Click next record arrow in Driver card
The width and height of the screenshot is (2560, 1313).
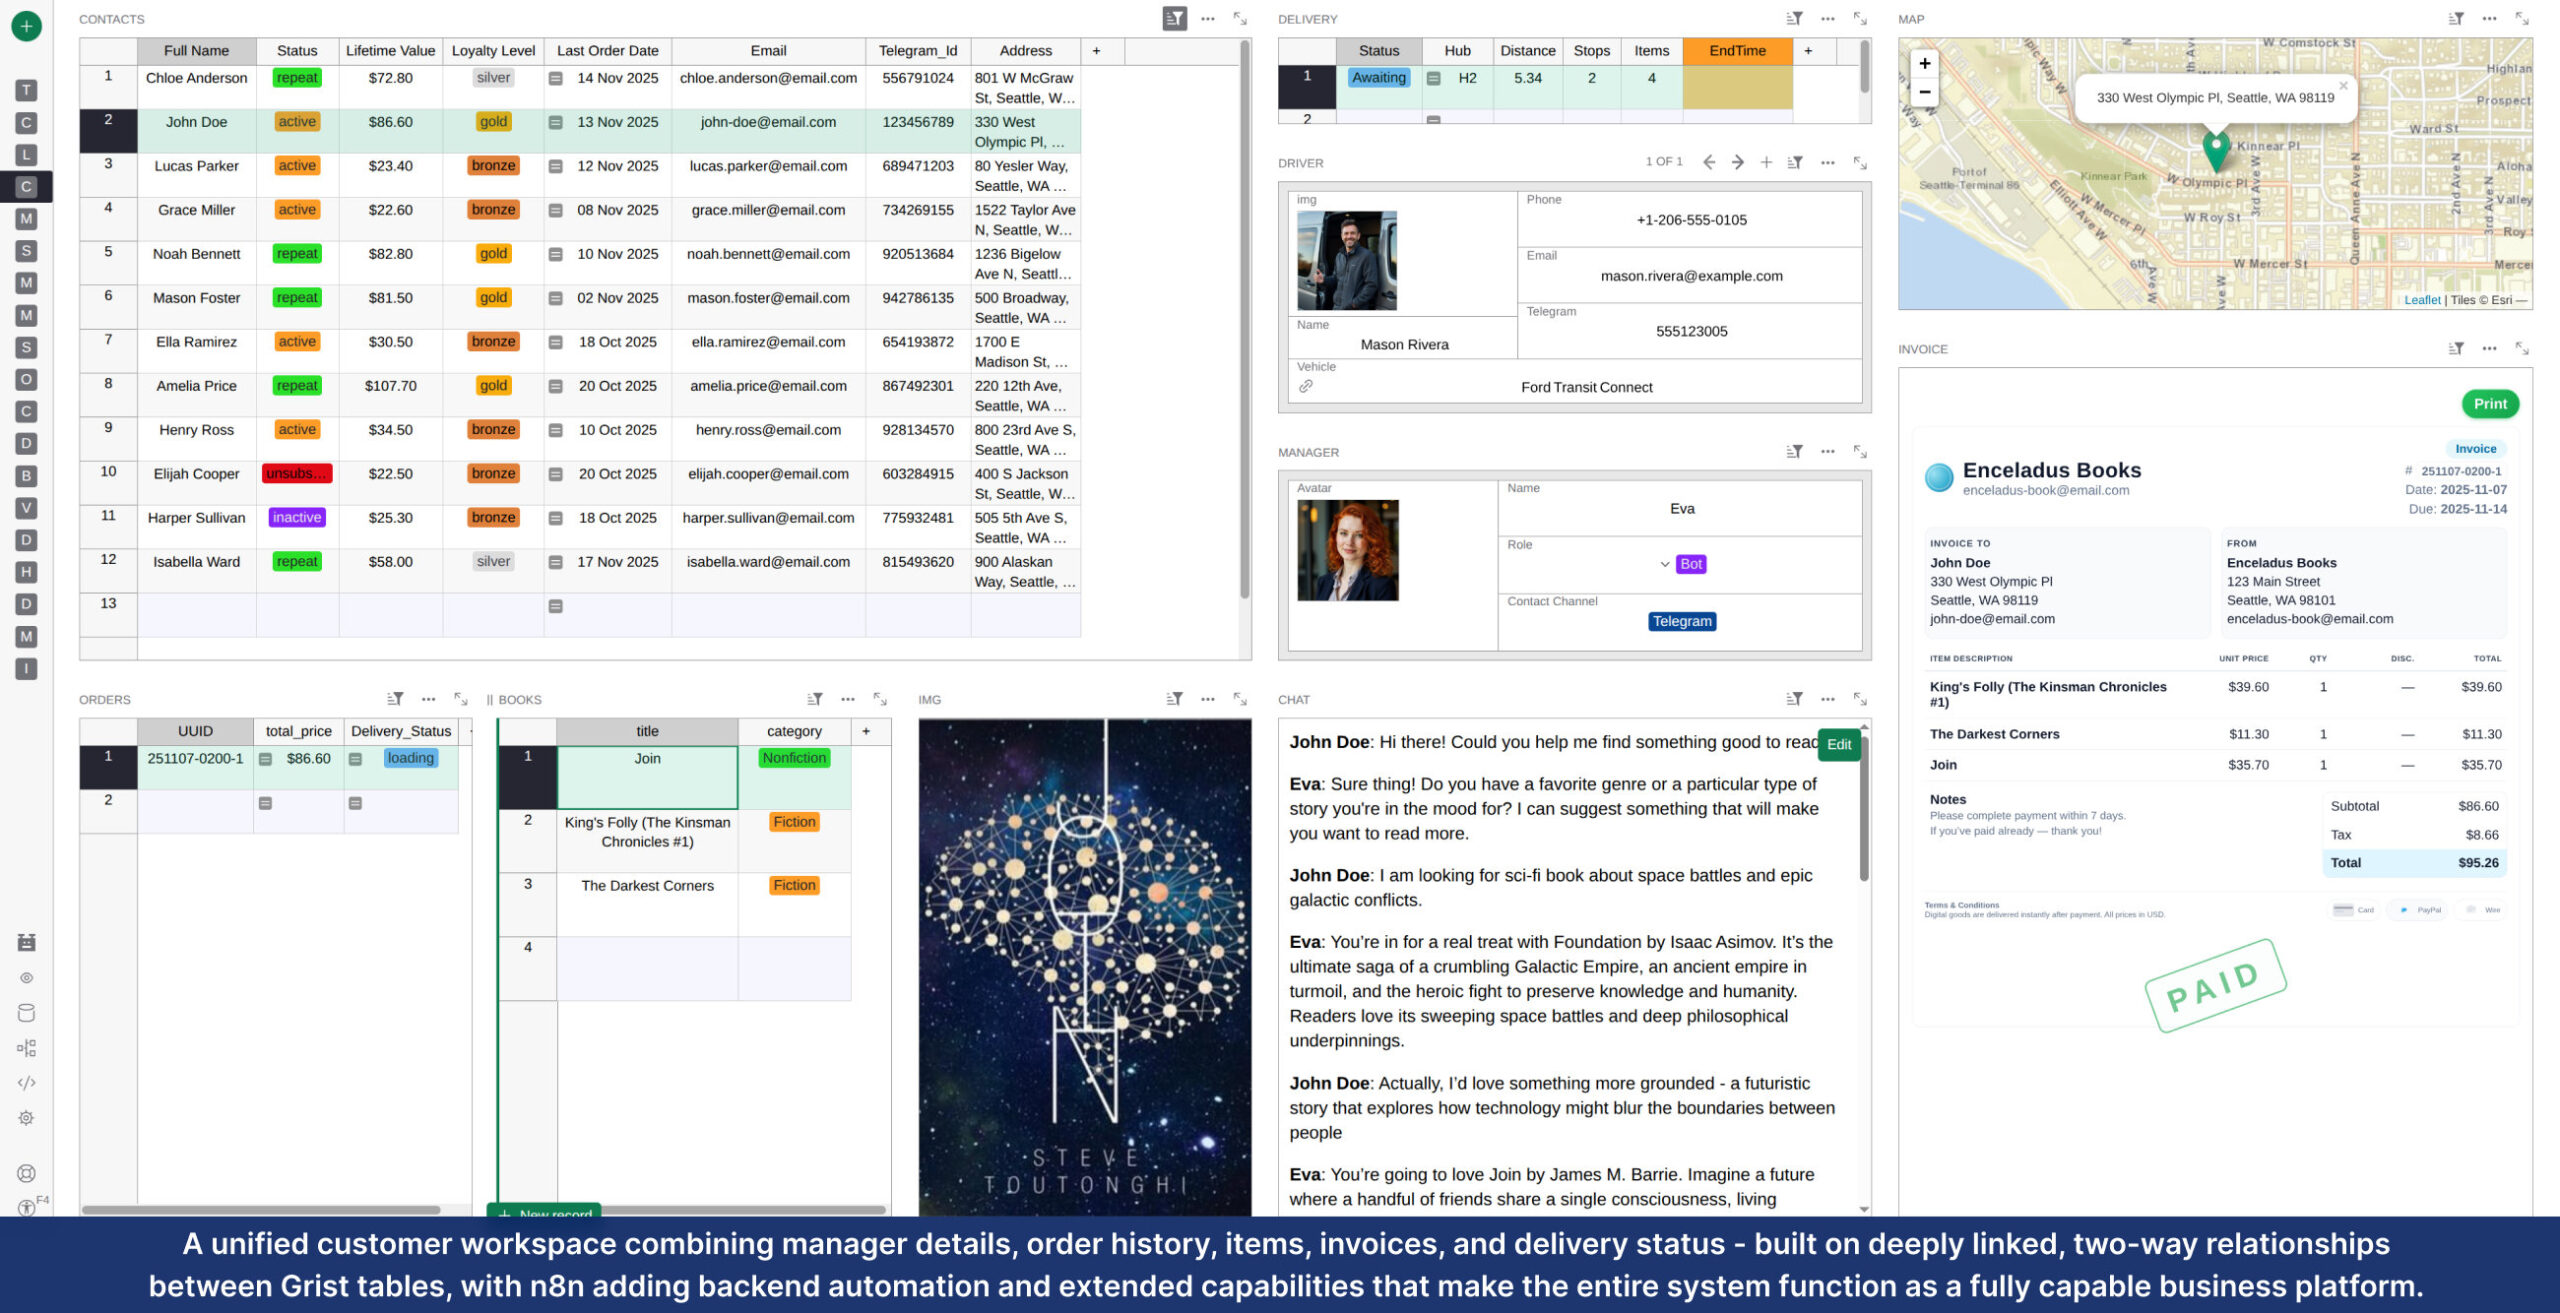pyautogui.click(x=1737, y=162)
